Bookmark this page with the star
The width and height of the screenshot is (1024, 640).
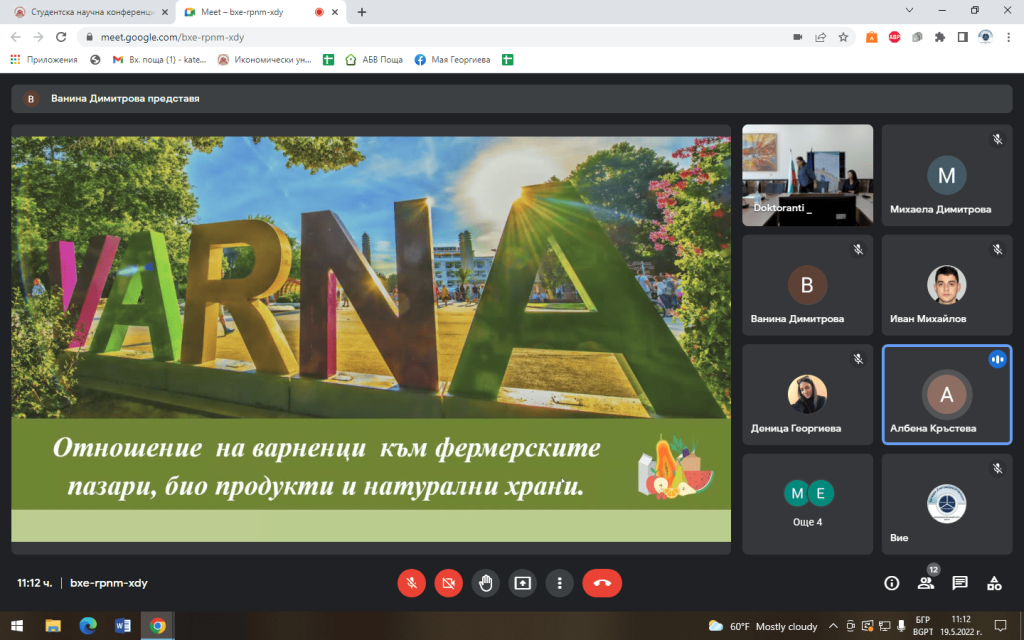point(843,37)
